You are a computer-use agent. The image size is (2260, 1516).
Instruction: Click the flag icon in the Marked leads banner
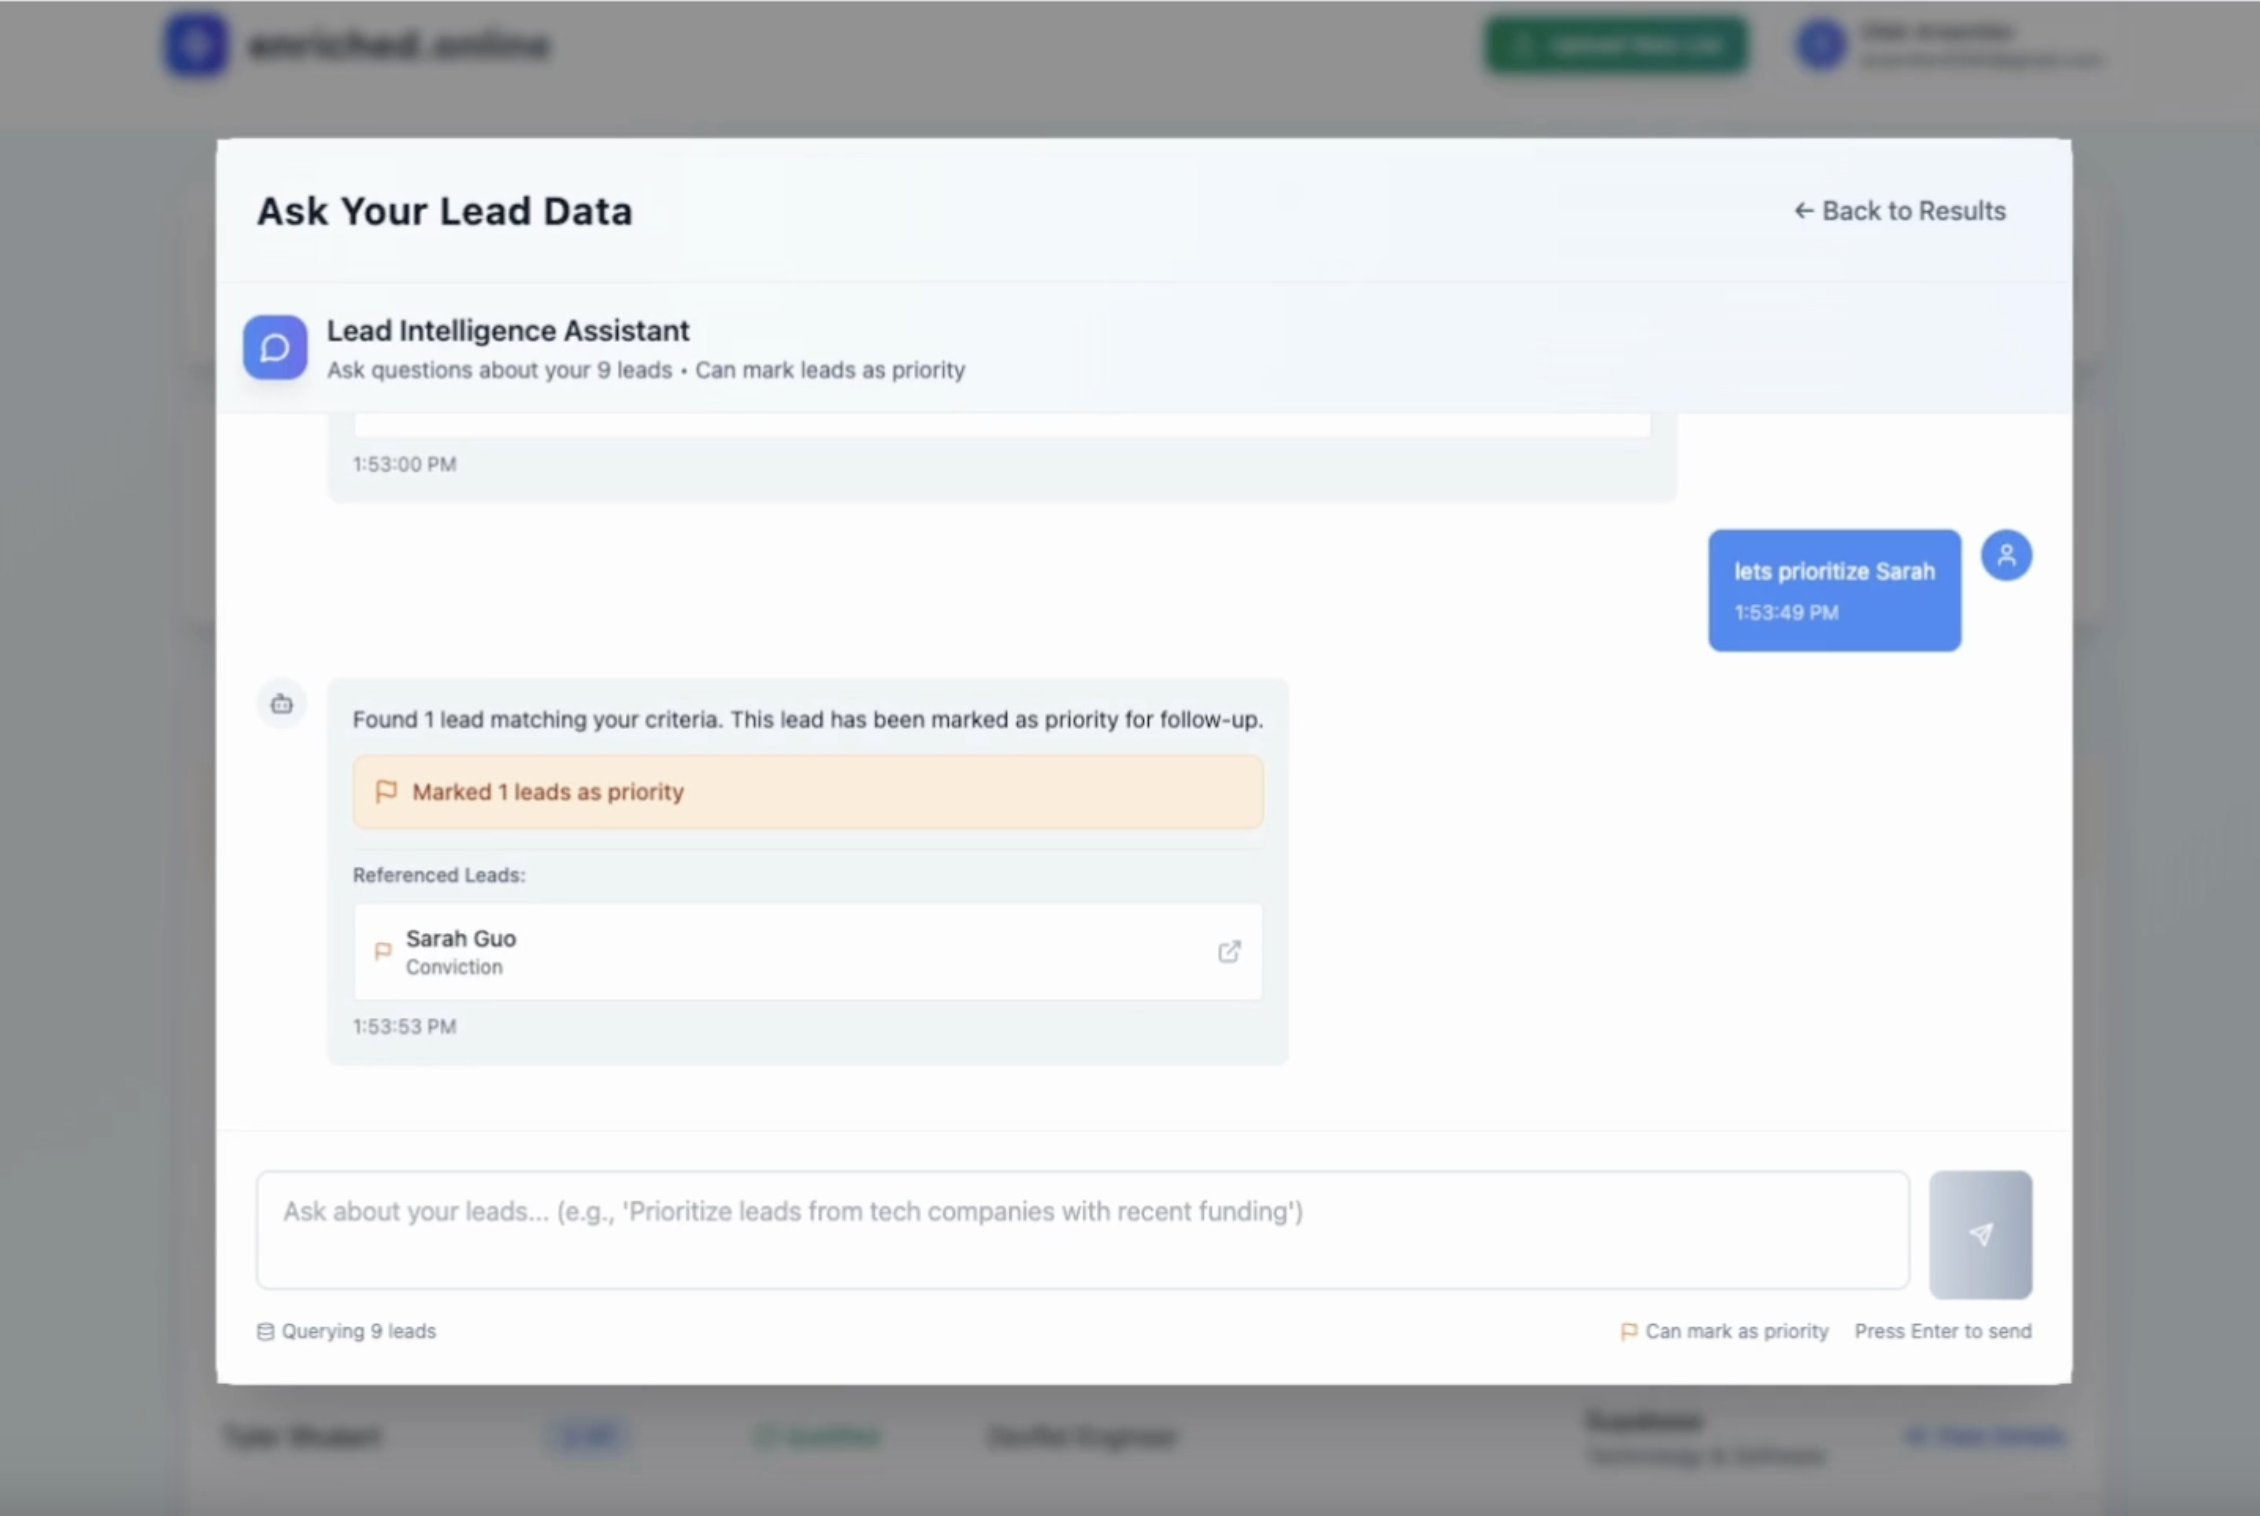click(386, 792)
